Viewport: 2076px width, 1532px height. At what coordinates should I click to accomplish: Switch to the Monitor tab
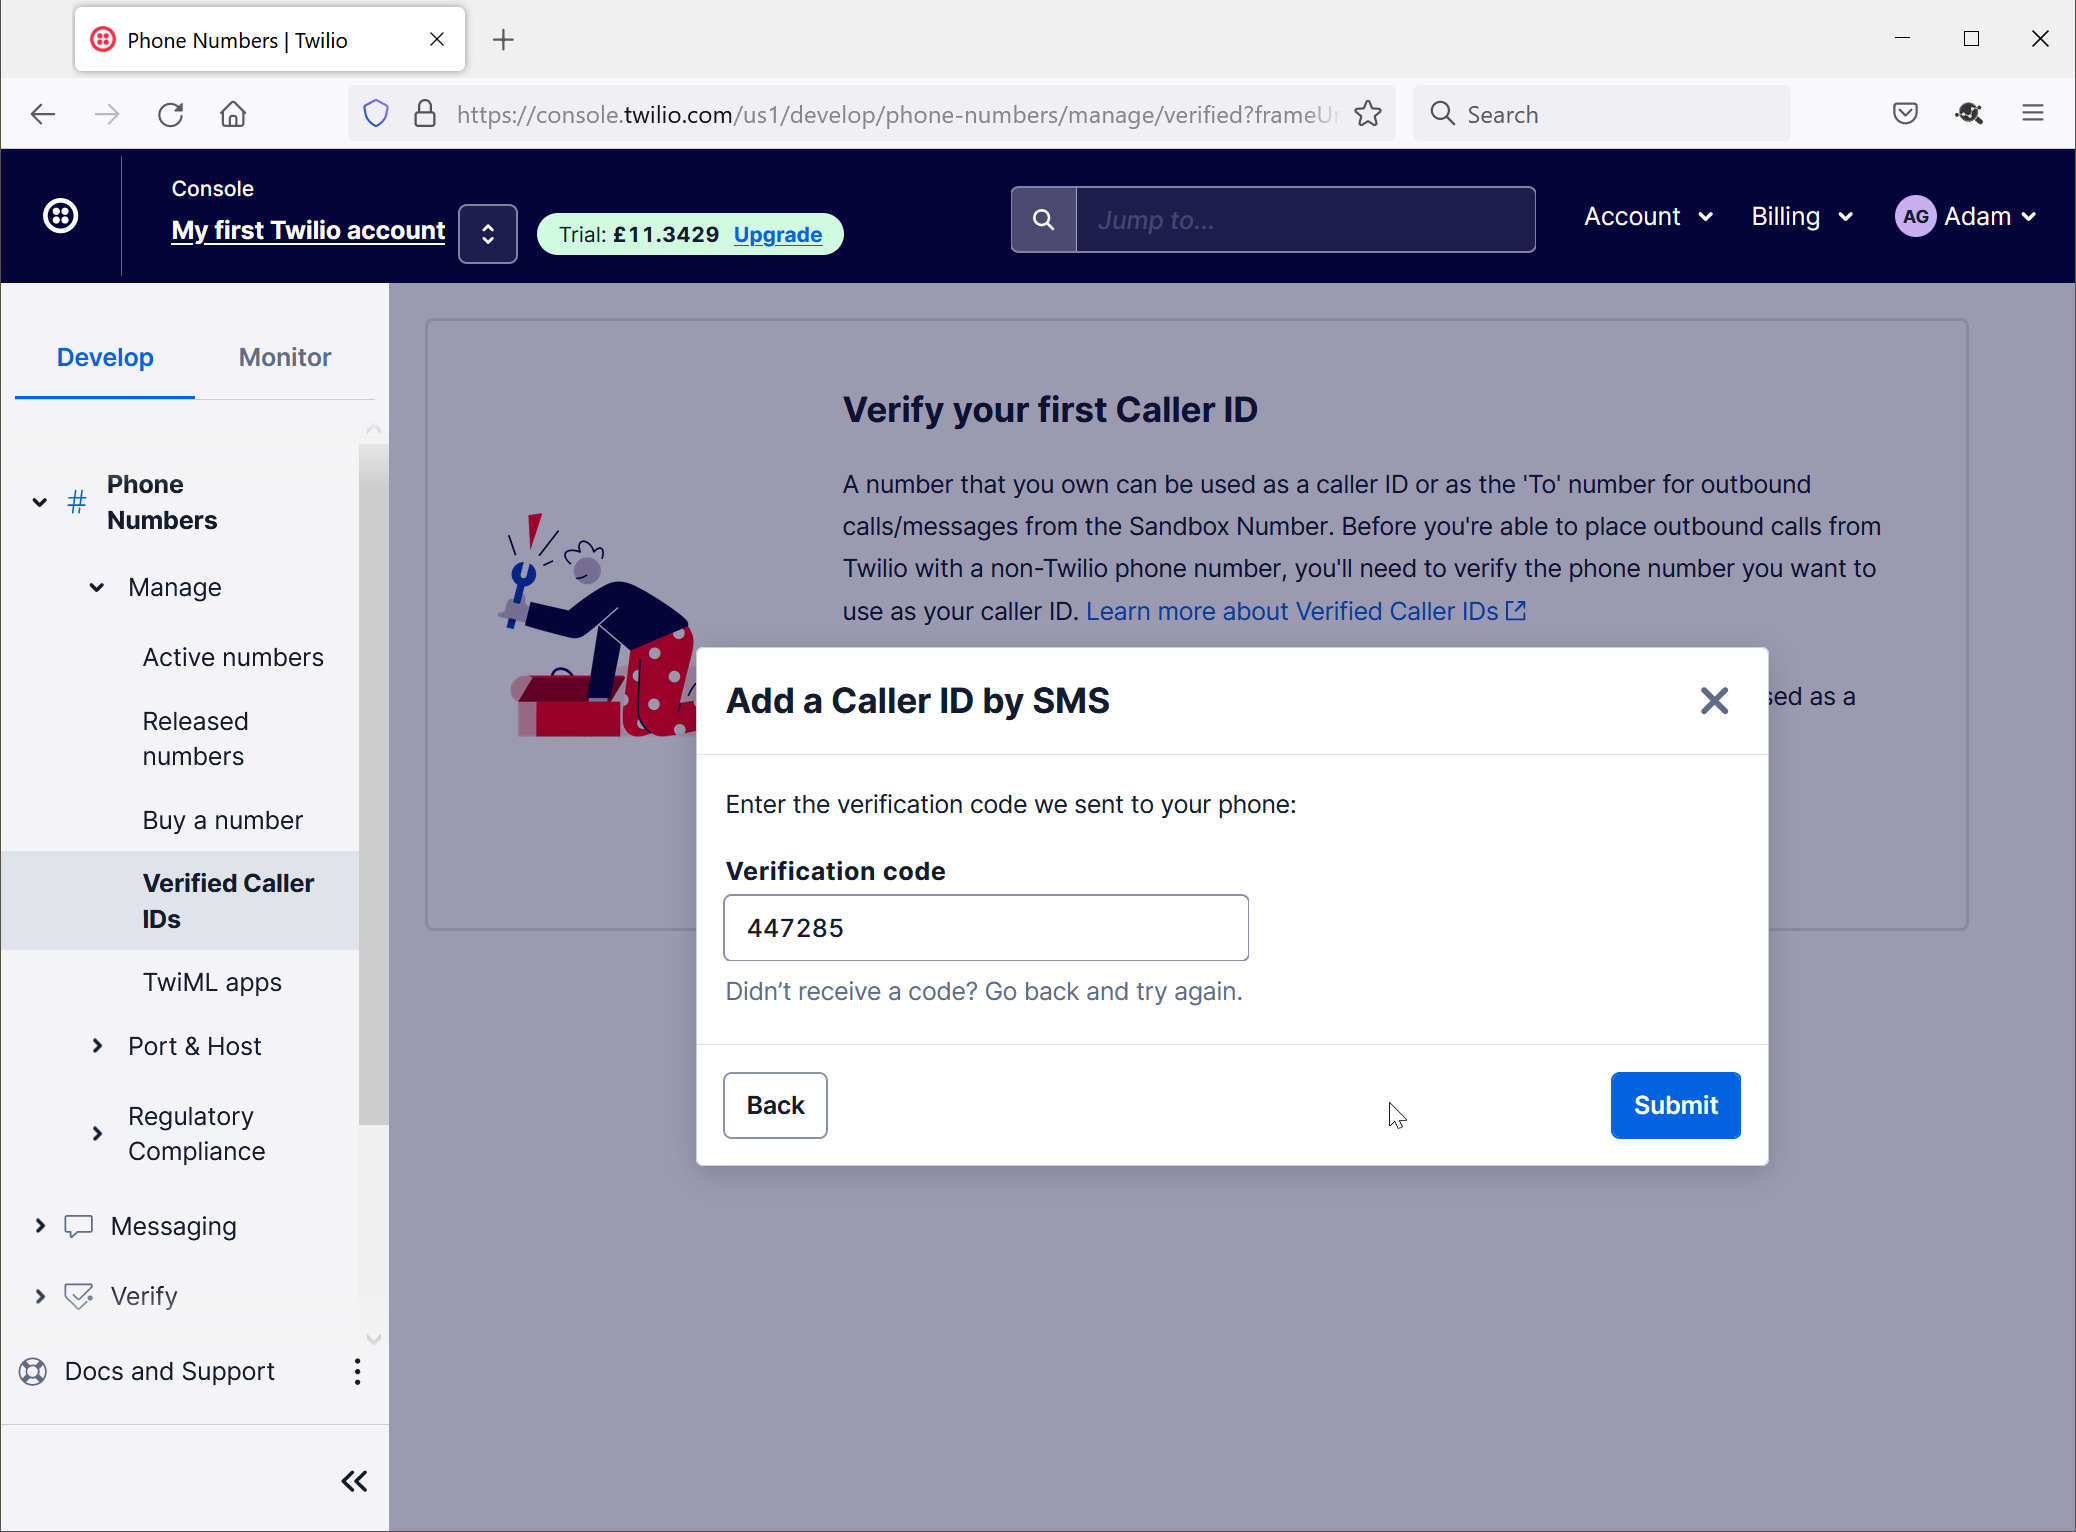coord(284,358)
